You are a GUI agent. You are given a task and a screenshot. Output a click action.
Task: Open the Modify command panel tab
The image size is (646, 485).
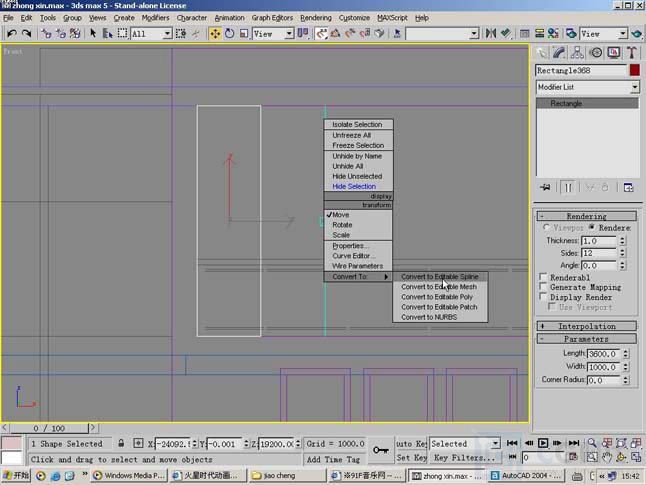click(559, 53)
